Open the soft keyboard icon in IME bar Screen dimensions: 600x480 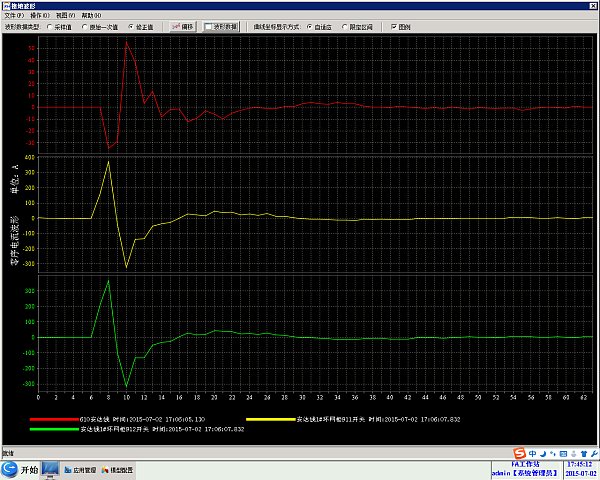tap(563, 454)
